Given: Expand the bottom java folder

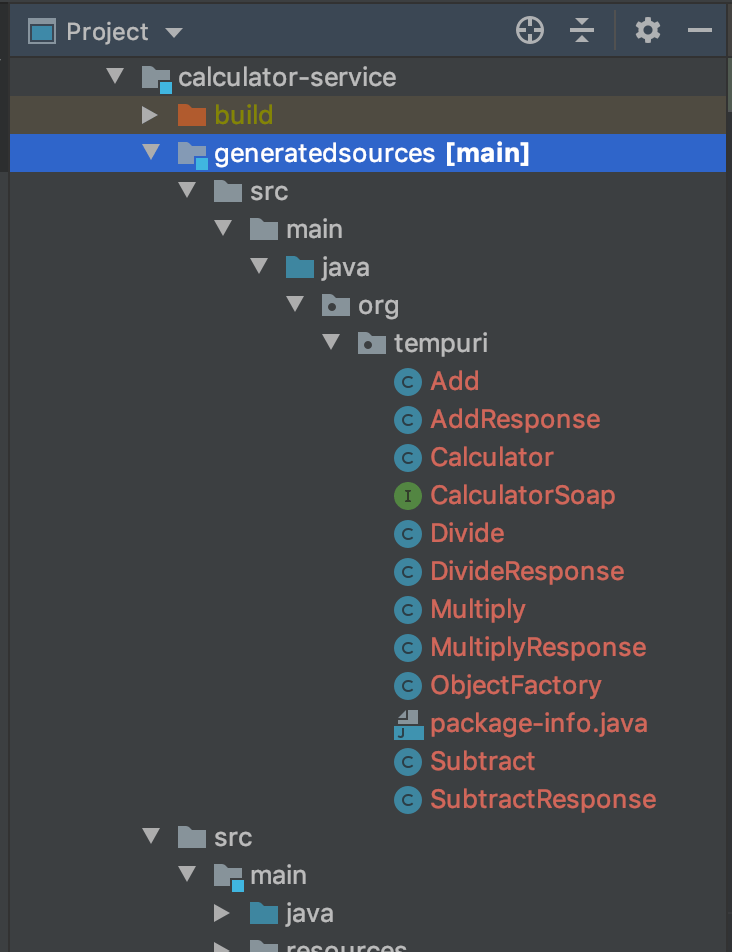Looking at the screenshot, I should [x=223, y=913].
